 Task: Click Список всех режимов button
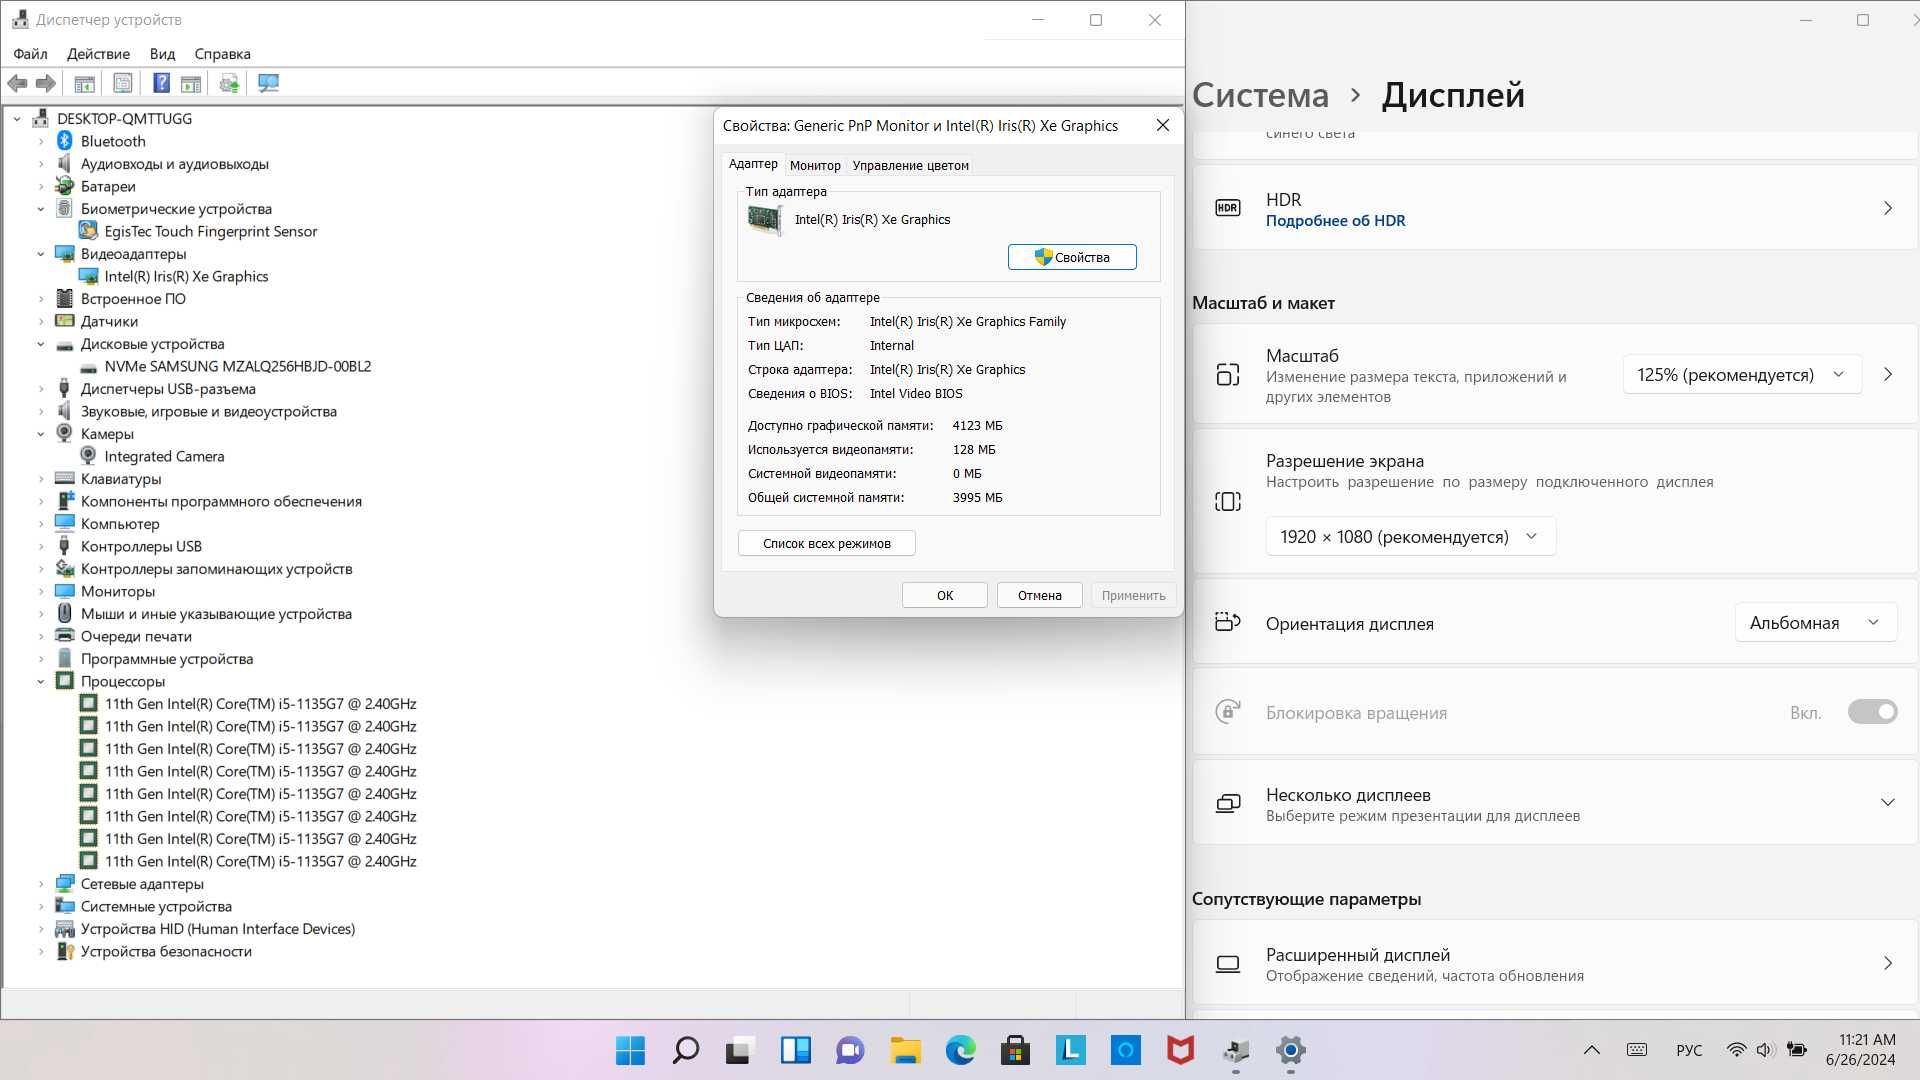(826, 543)
